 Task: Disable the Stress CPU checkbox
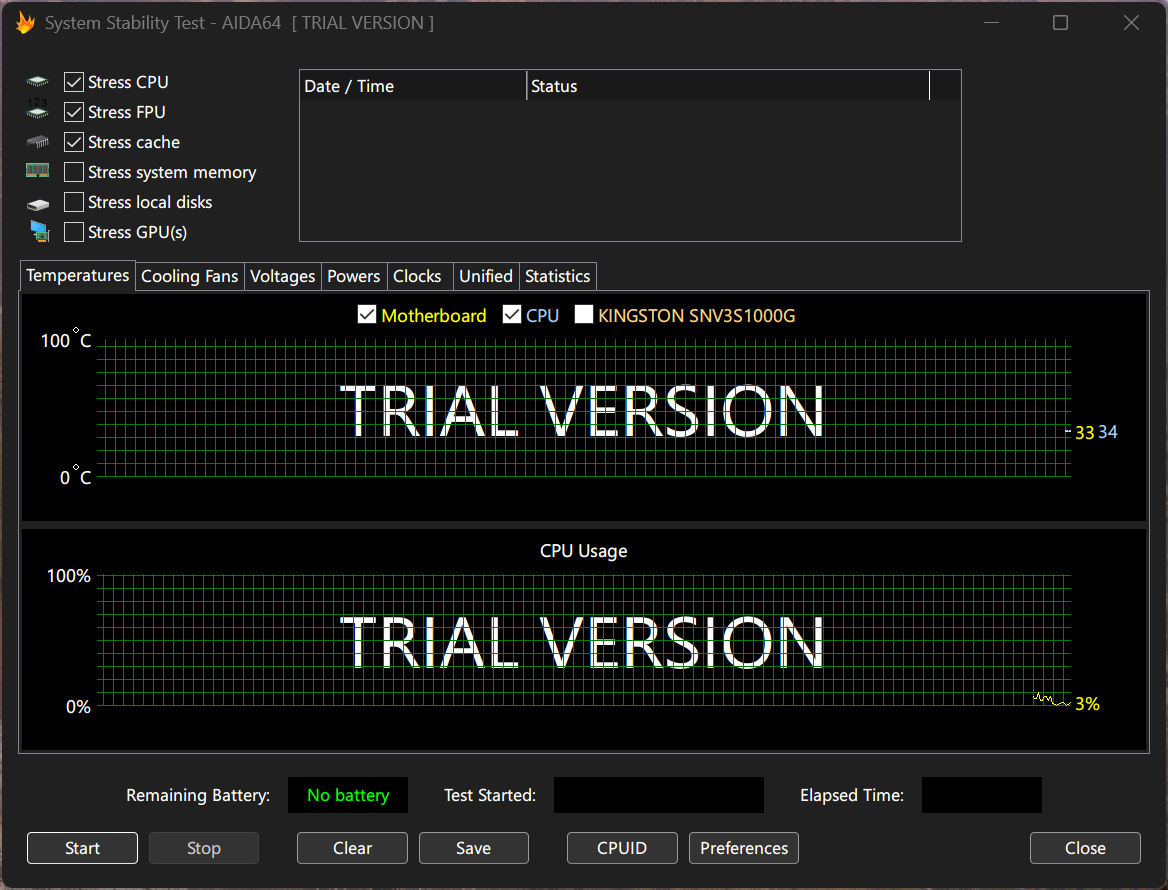74,82
